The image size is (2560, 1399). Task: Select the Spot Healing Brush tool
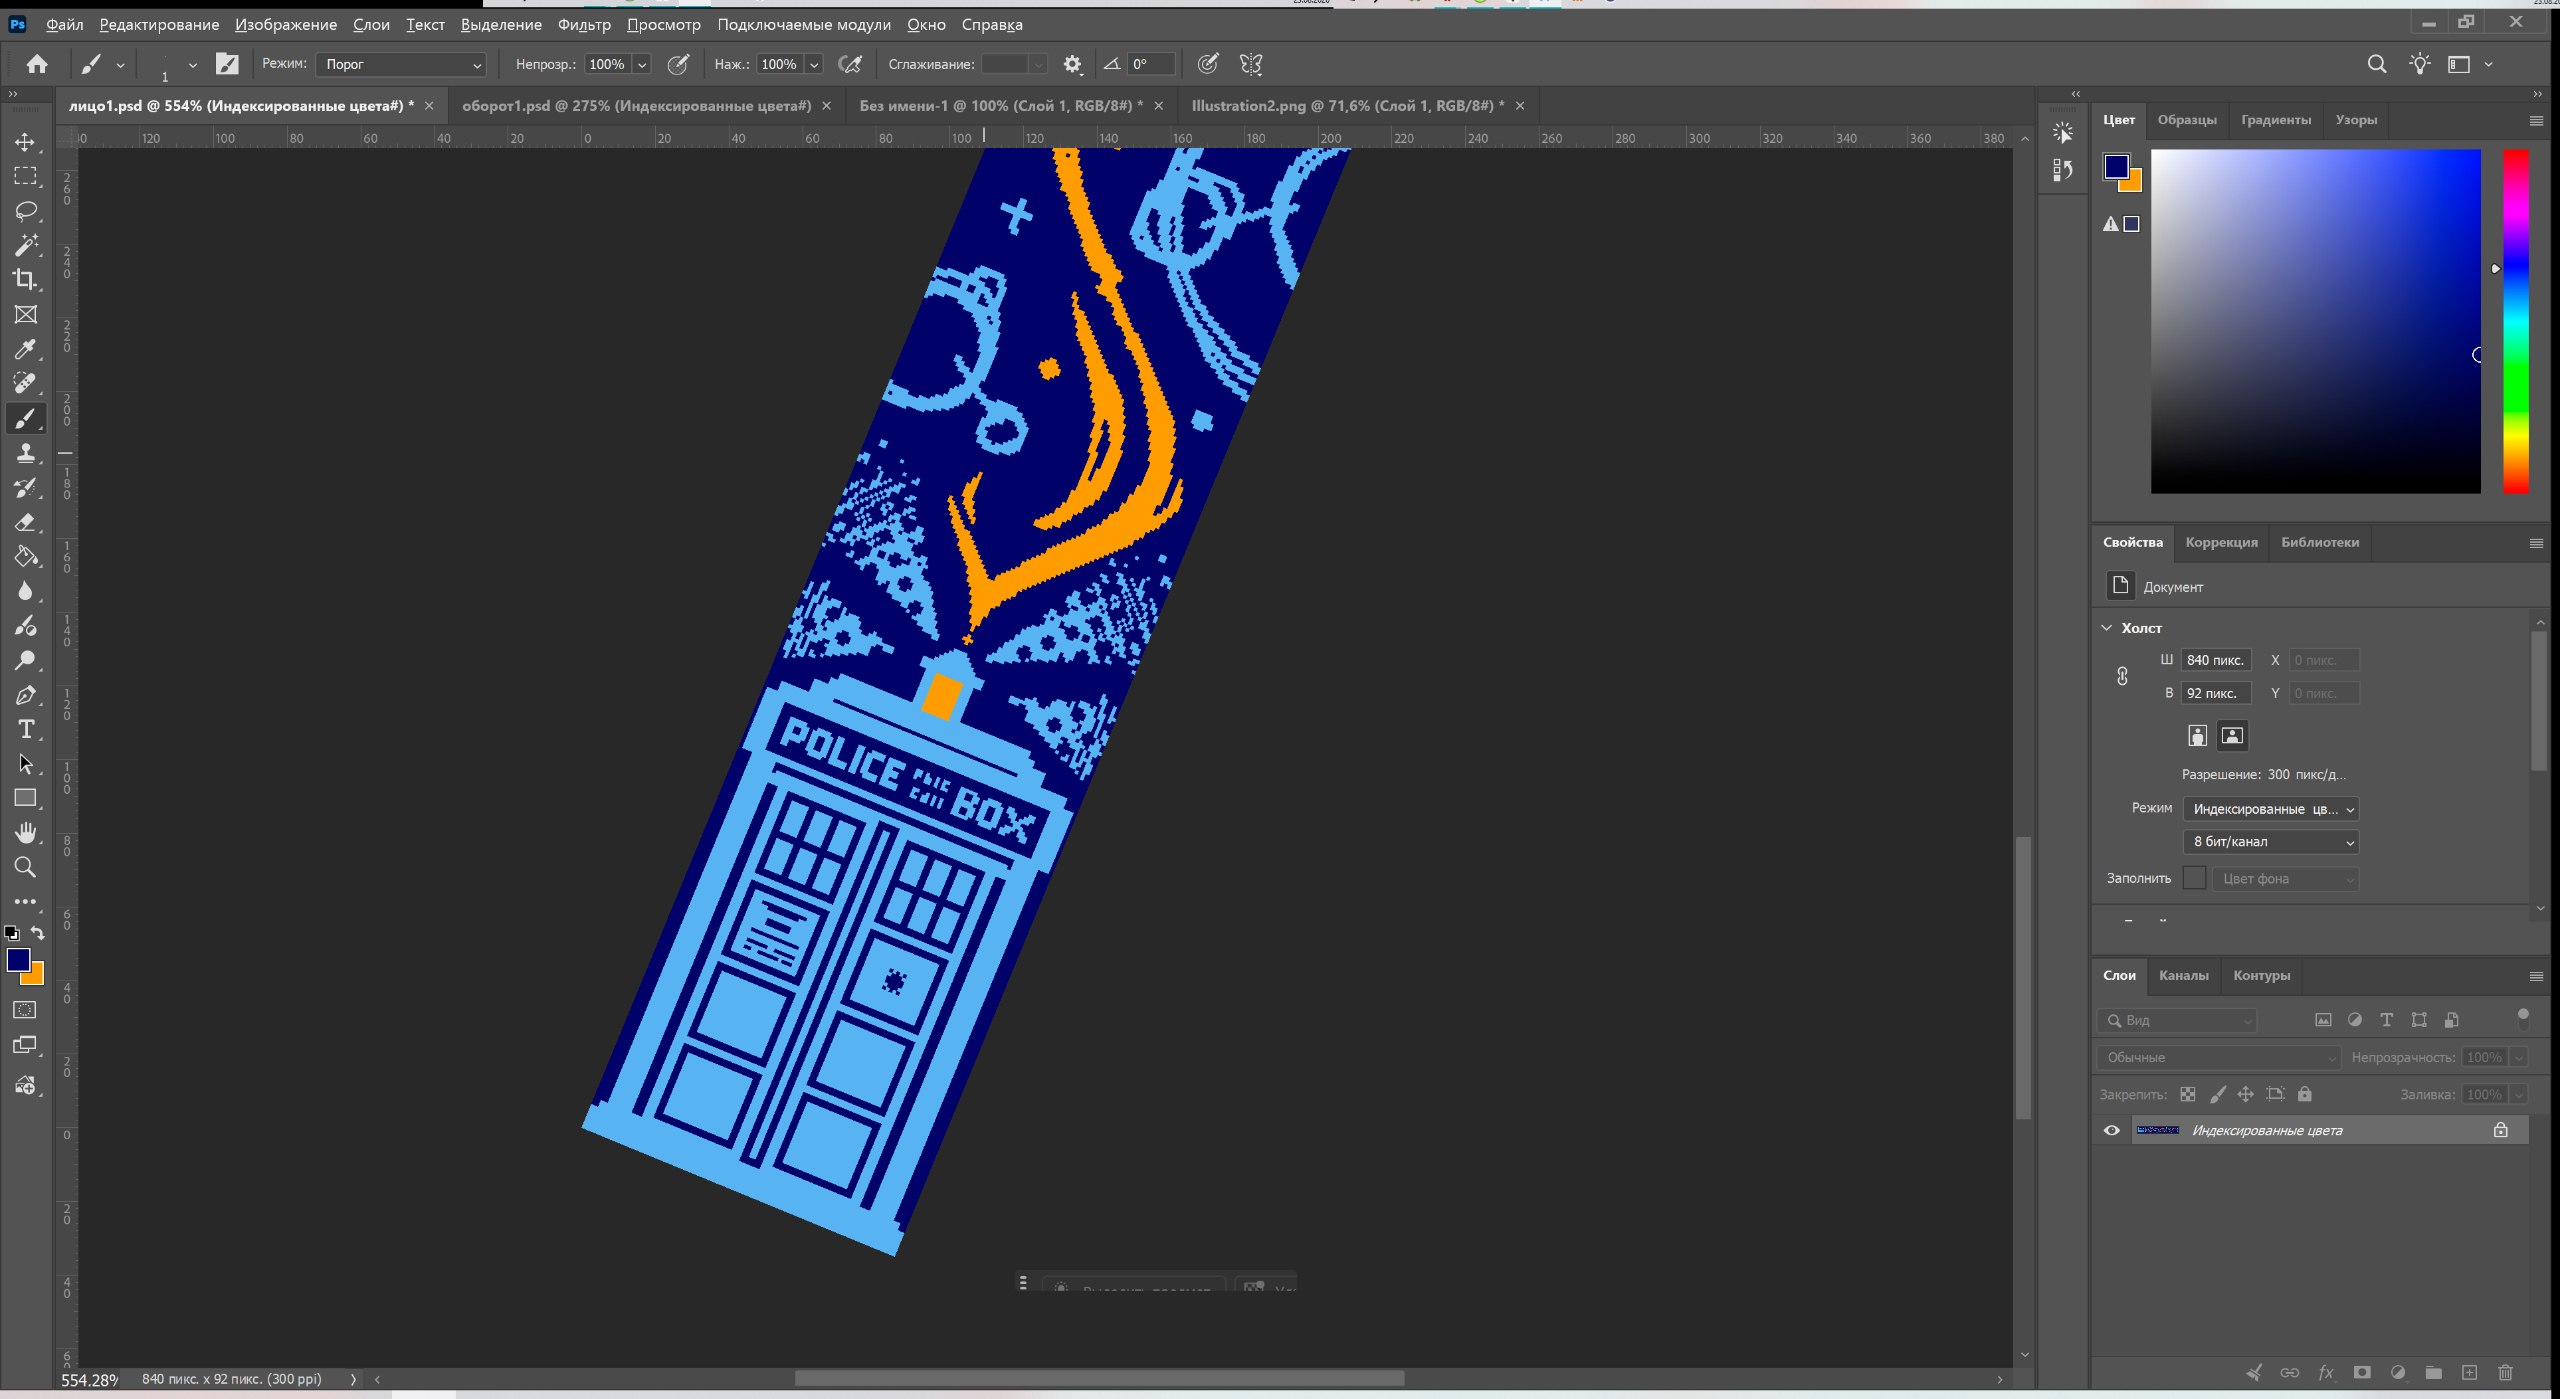[x=25, y=384]
